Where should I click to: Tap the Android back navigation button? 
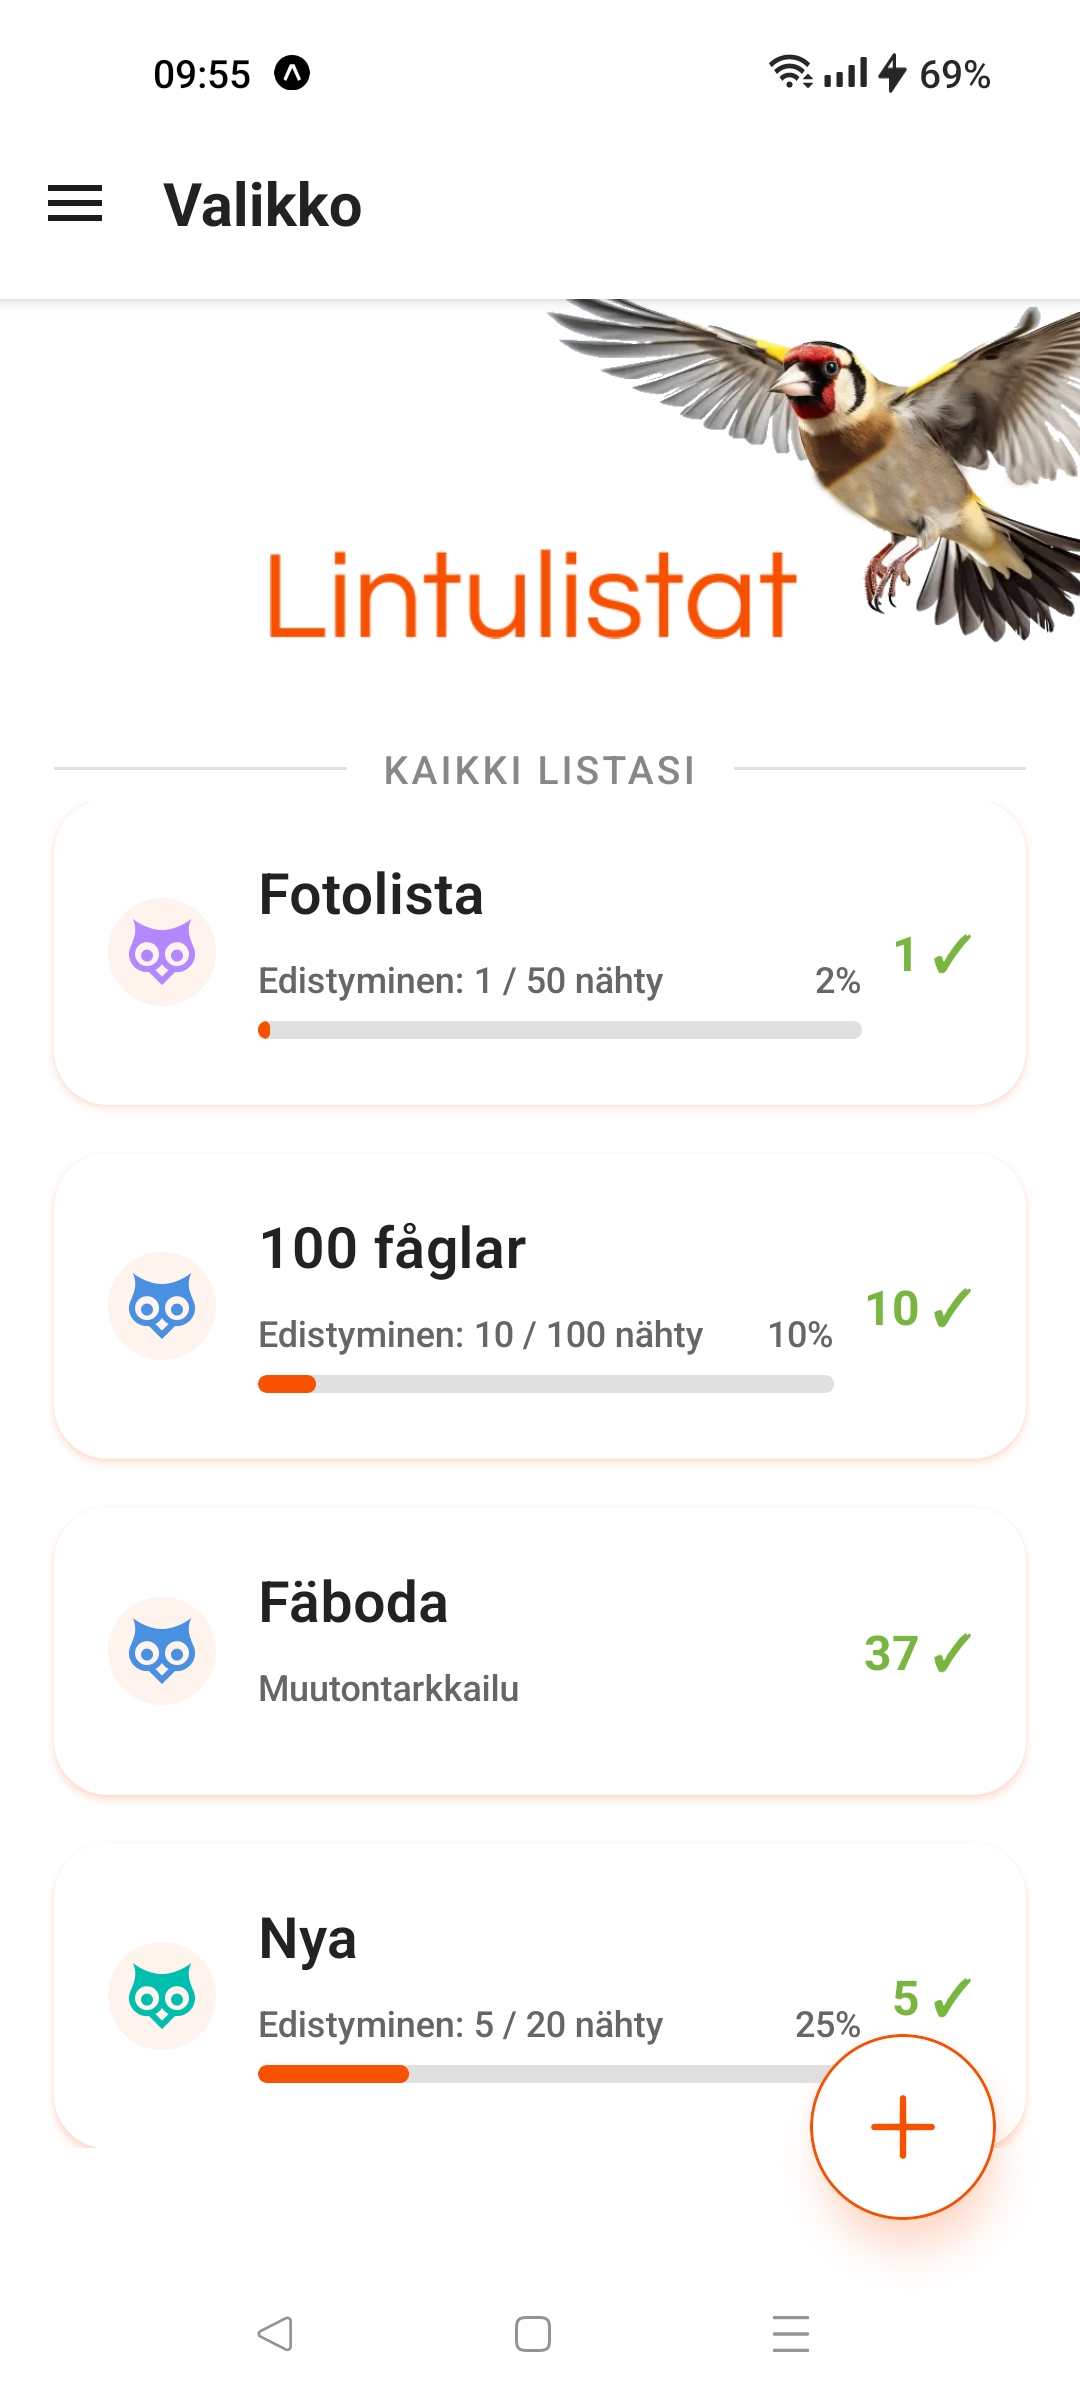(x=275, y=2334)
